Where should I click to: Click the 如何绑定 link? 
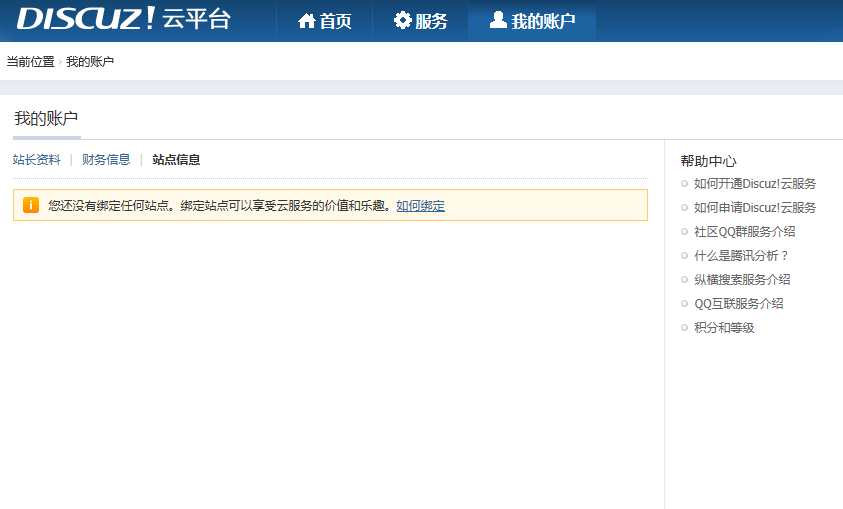point(420,205)
